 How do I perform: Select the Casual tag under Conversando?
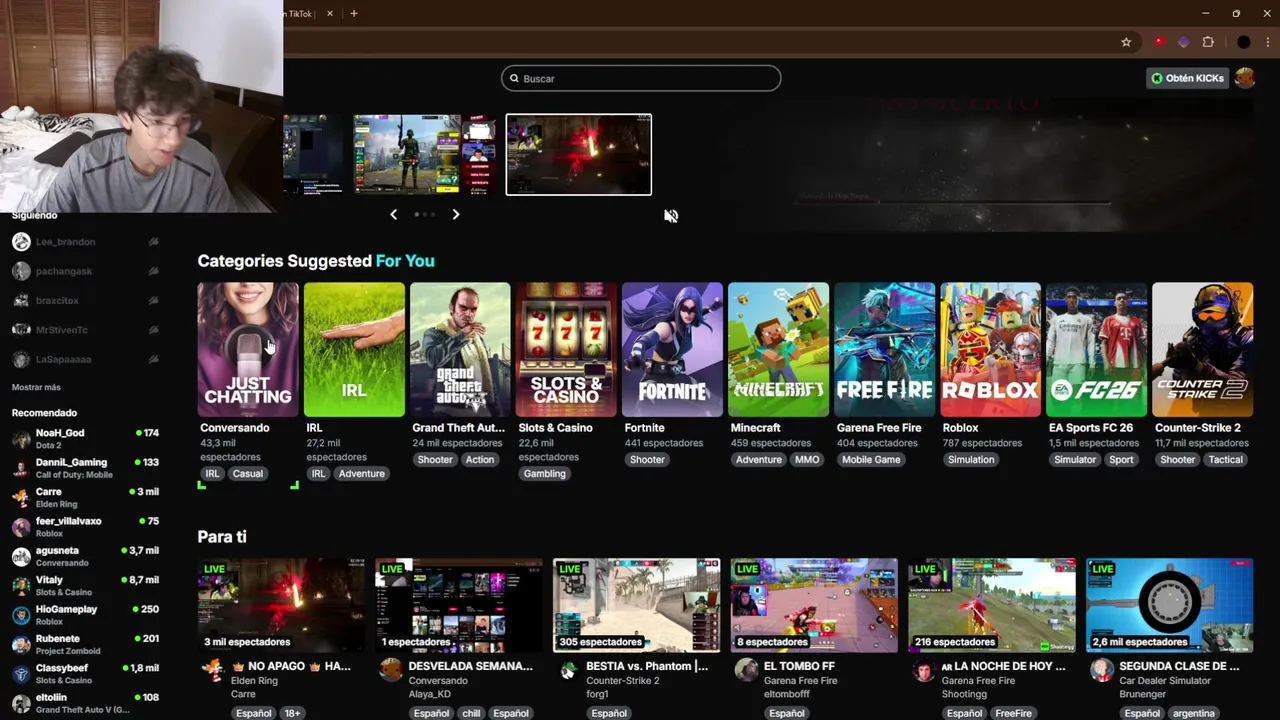(x=247, y=474)
